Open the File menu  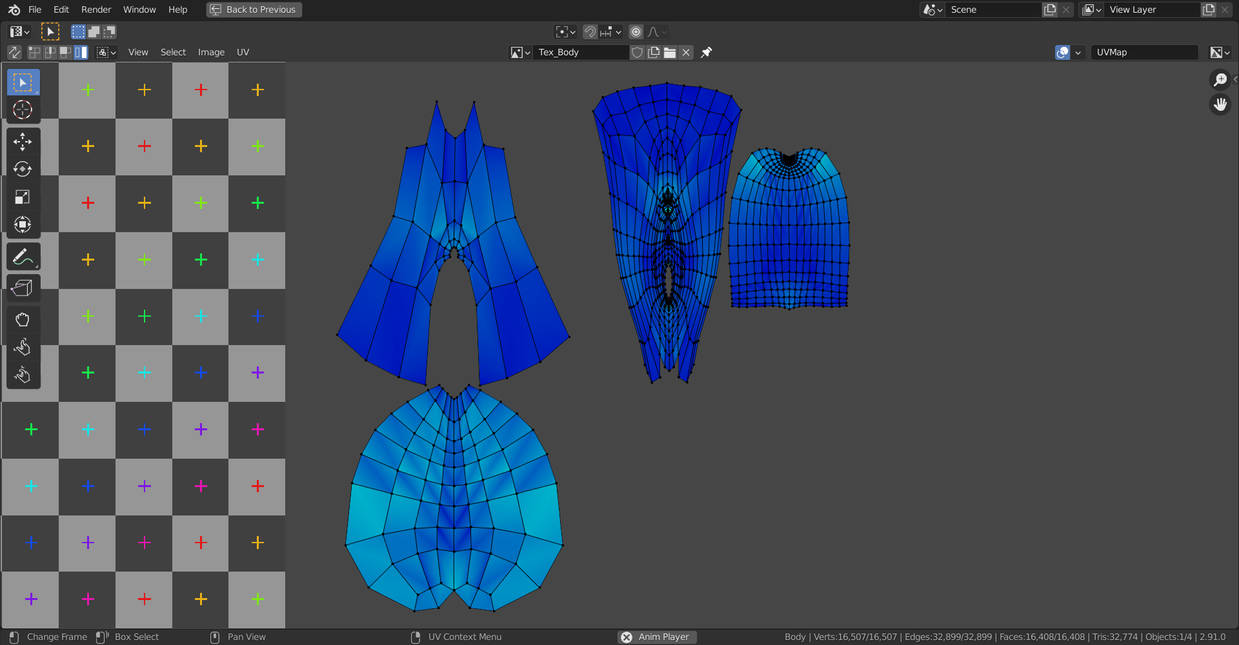point(35,10)
